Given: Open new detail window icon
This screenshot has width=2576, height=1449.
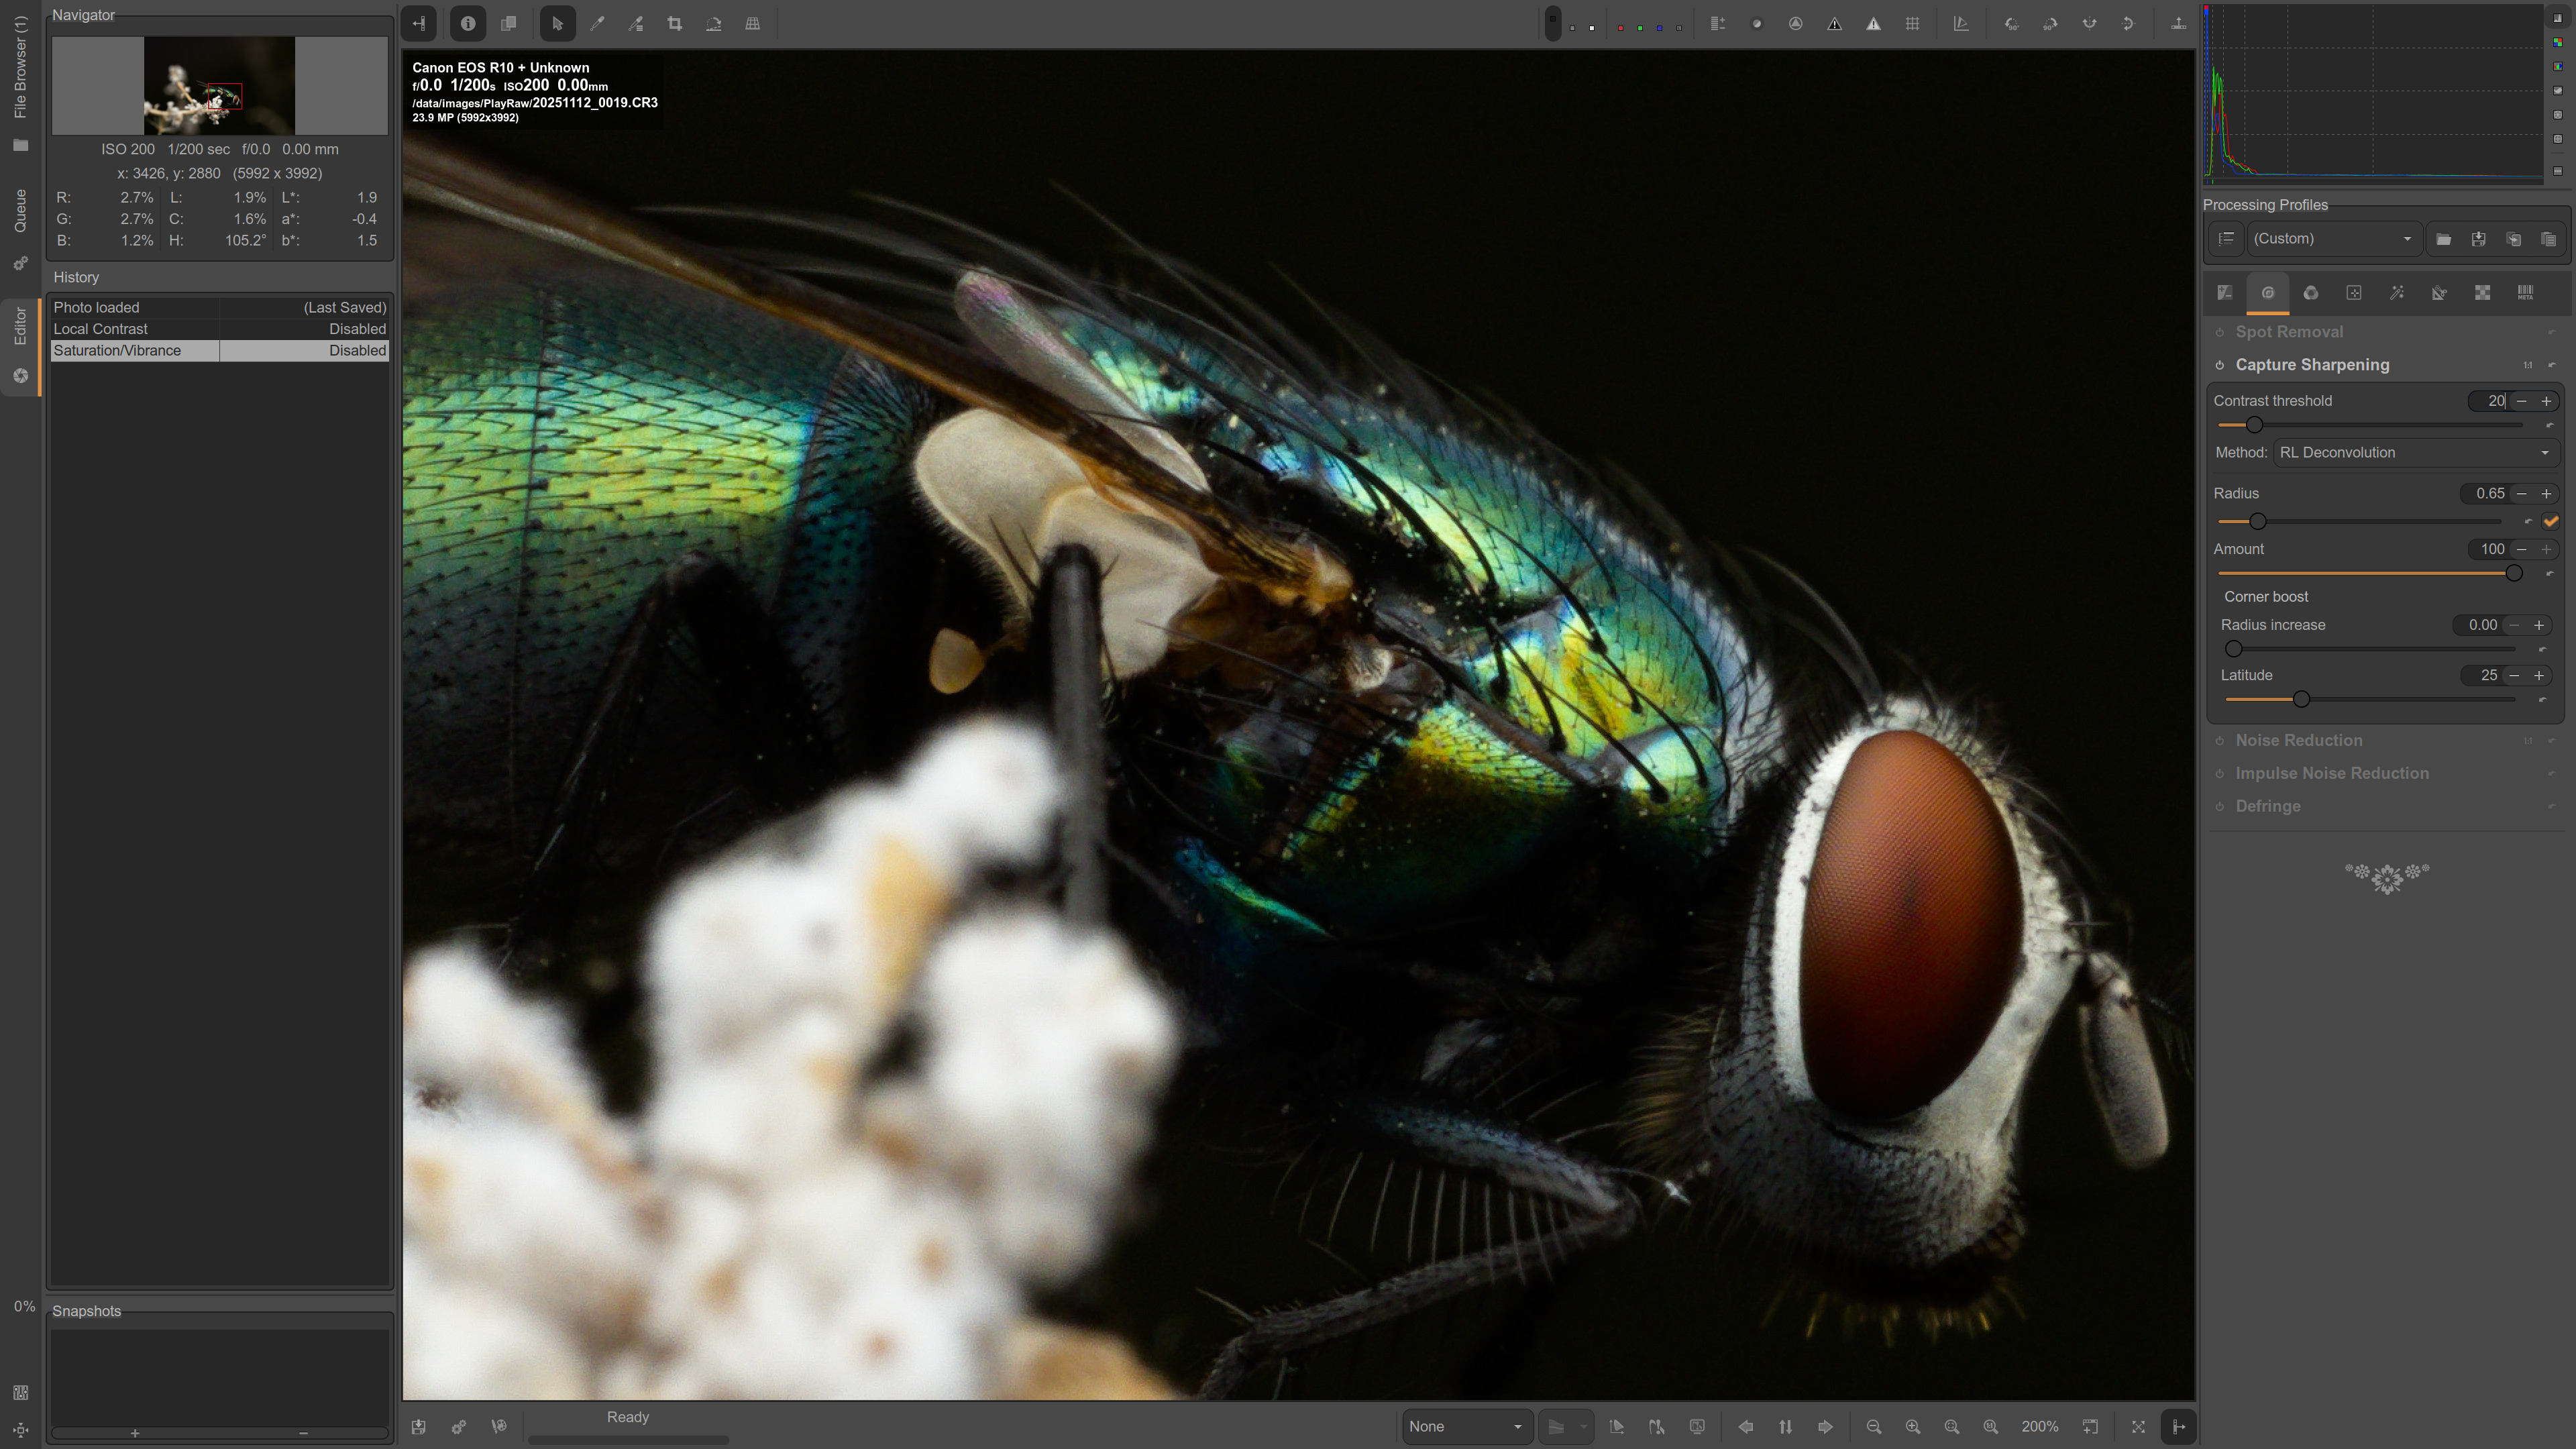Looking at the screenshot, I should point(2091,1427).
